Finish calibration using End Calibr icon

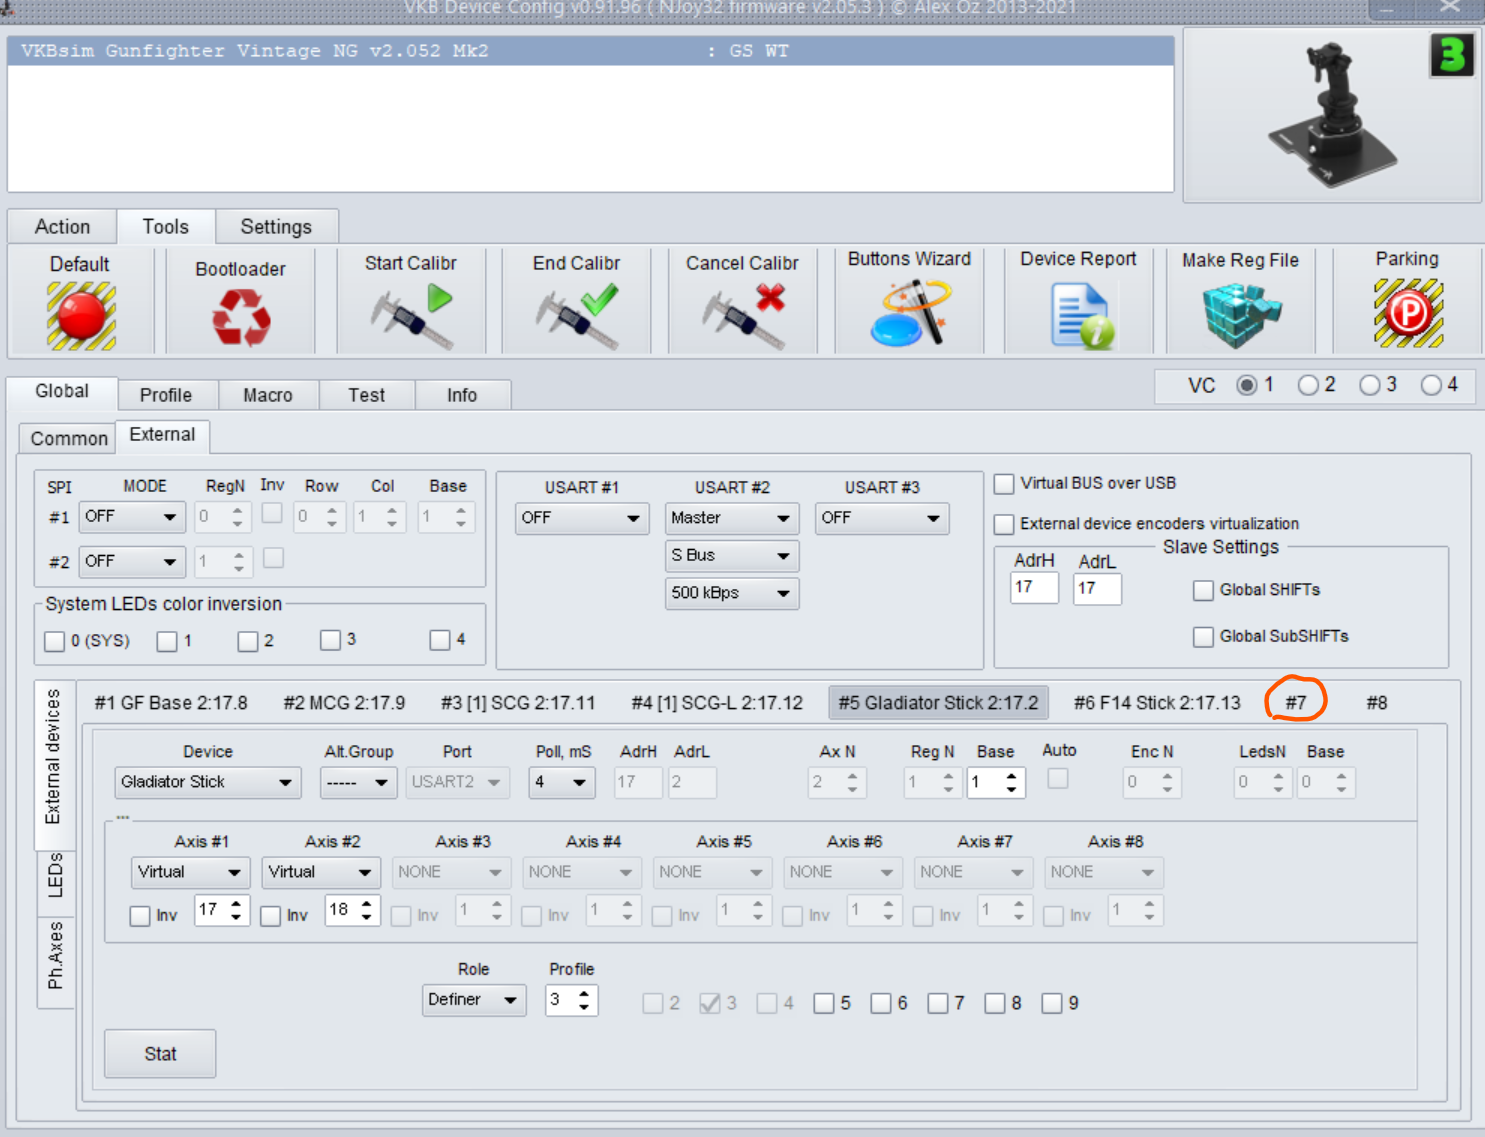(576, 315)
